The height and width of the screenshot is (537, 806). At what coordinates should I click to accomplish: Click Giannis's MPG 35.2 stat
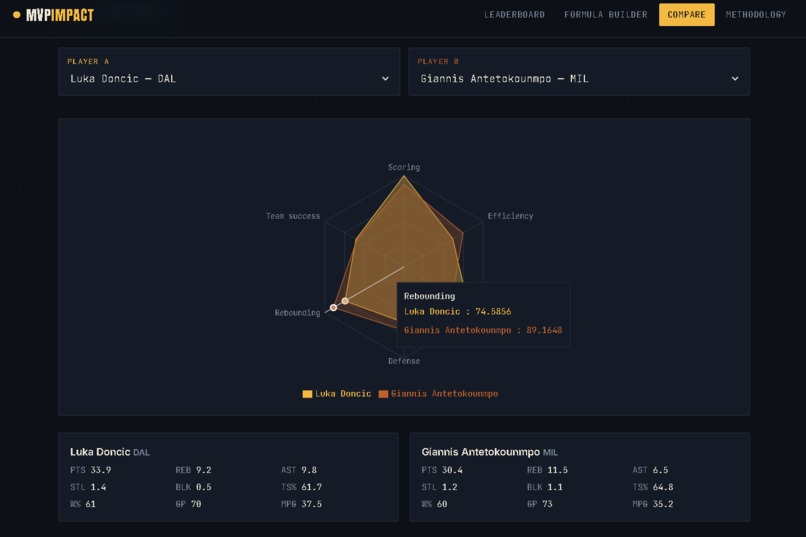coord(653,504)
